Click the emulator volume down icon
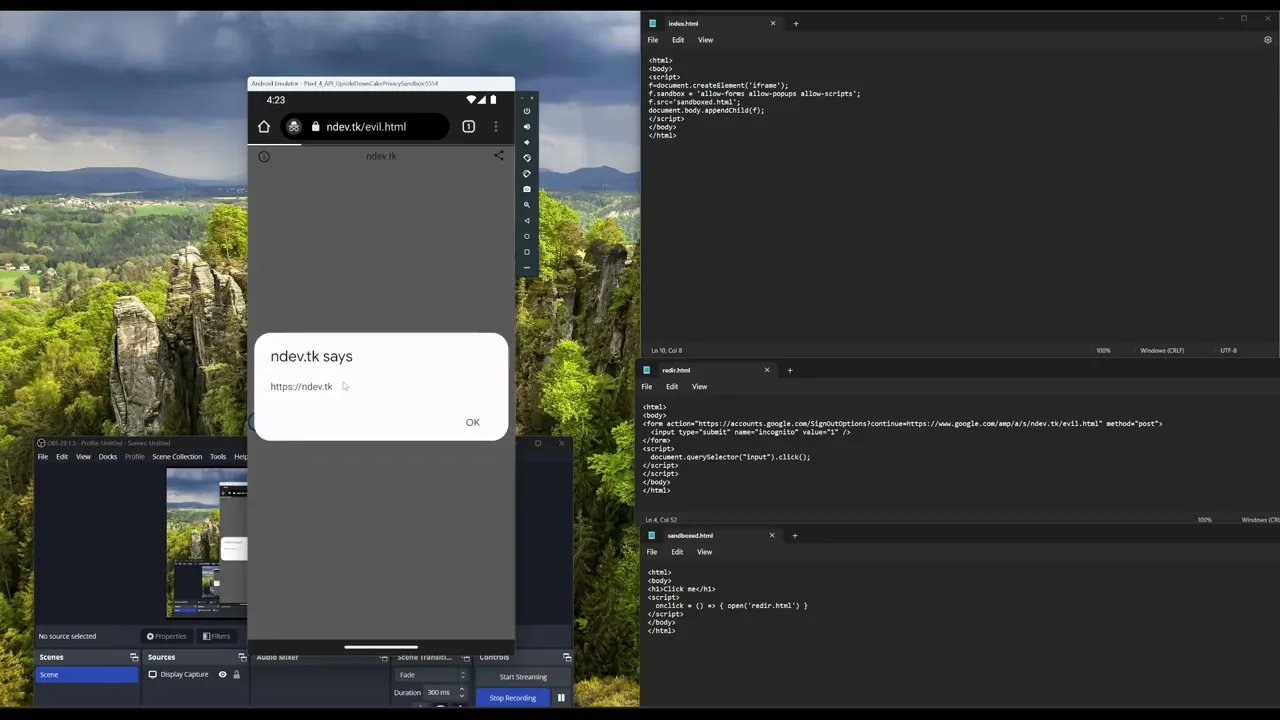 [527, 142]
